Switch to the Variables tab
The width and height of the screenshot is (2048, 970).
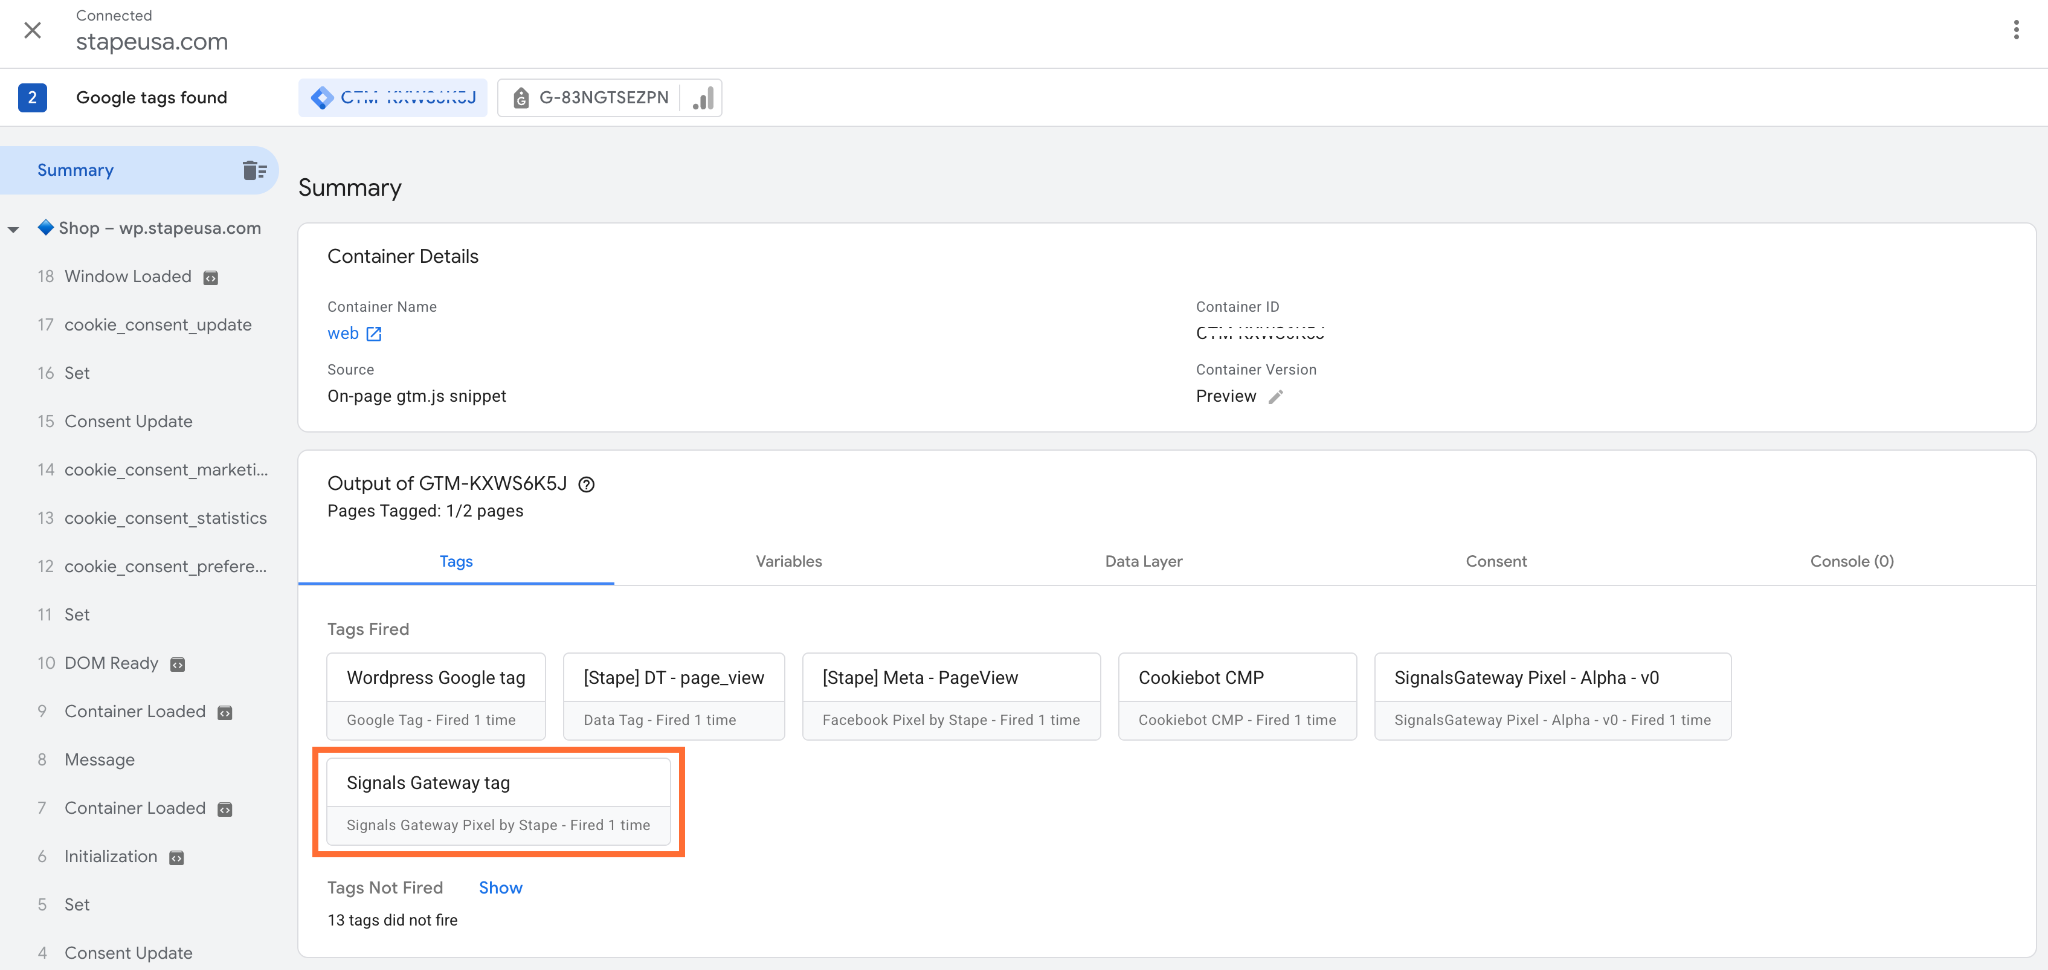(789, 562)
